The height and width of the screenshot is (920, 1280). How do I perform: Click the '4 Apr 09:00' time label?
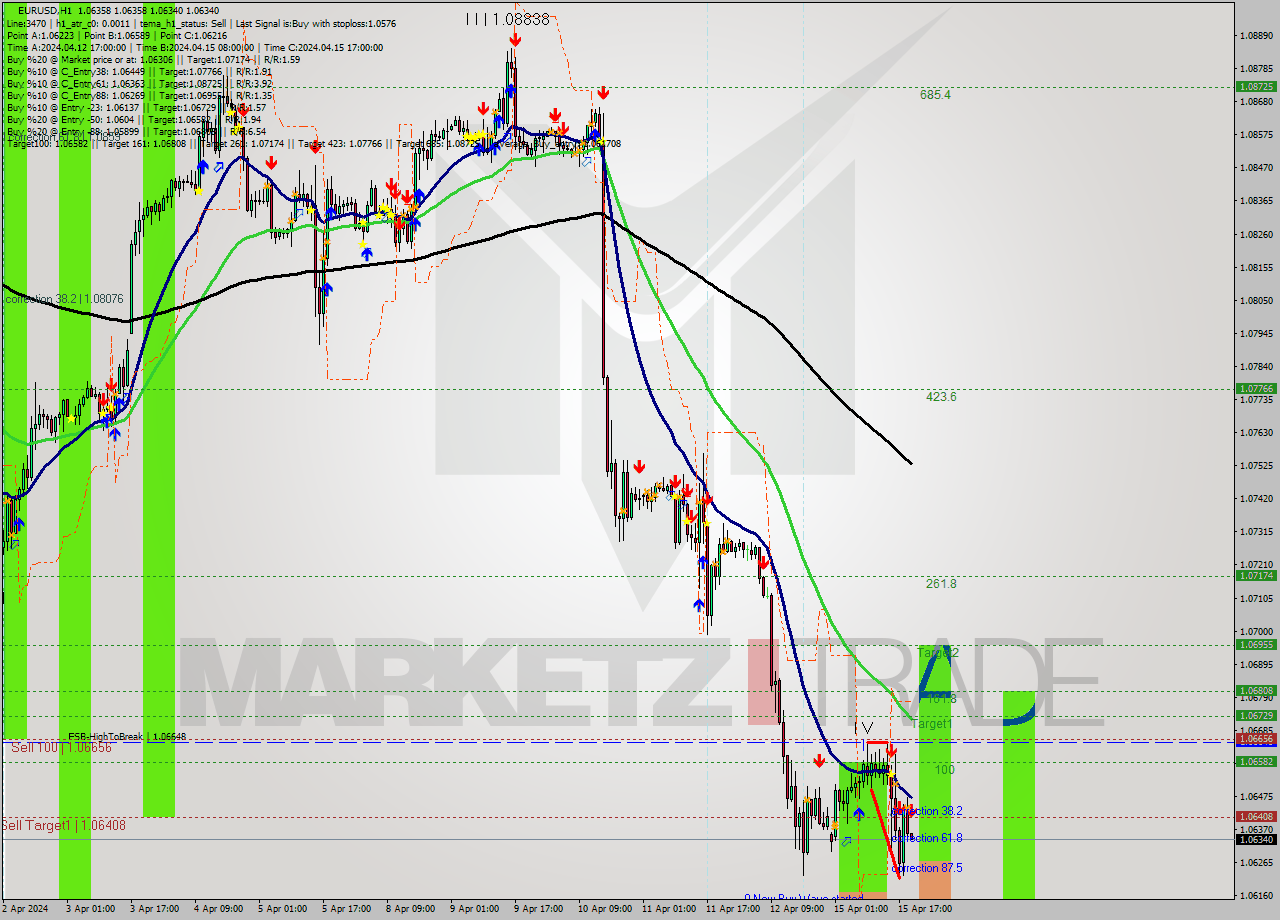click(218, 910)
